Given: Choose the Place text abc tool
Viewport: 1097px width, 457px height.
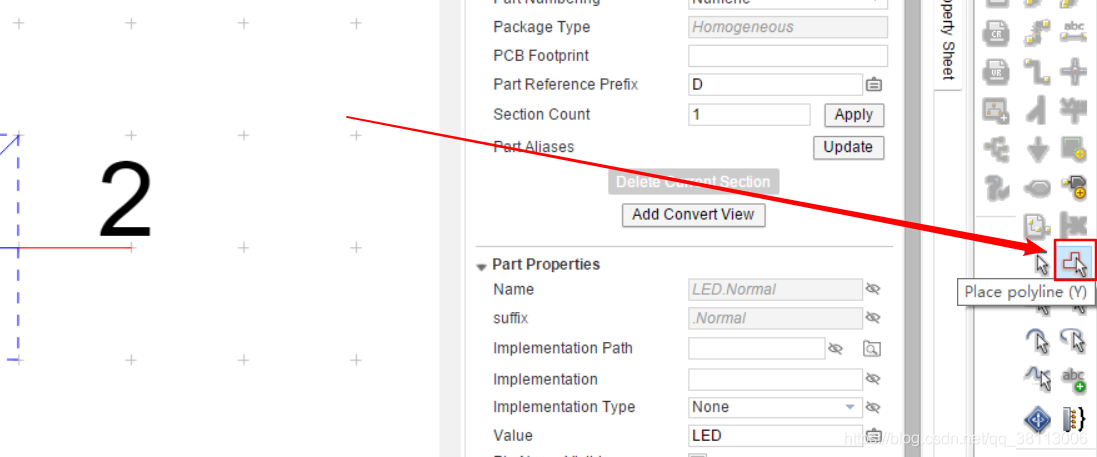Looking at the screenshot, I should (x=1074, y=379).
